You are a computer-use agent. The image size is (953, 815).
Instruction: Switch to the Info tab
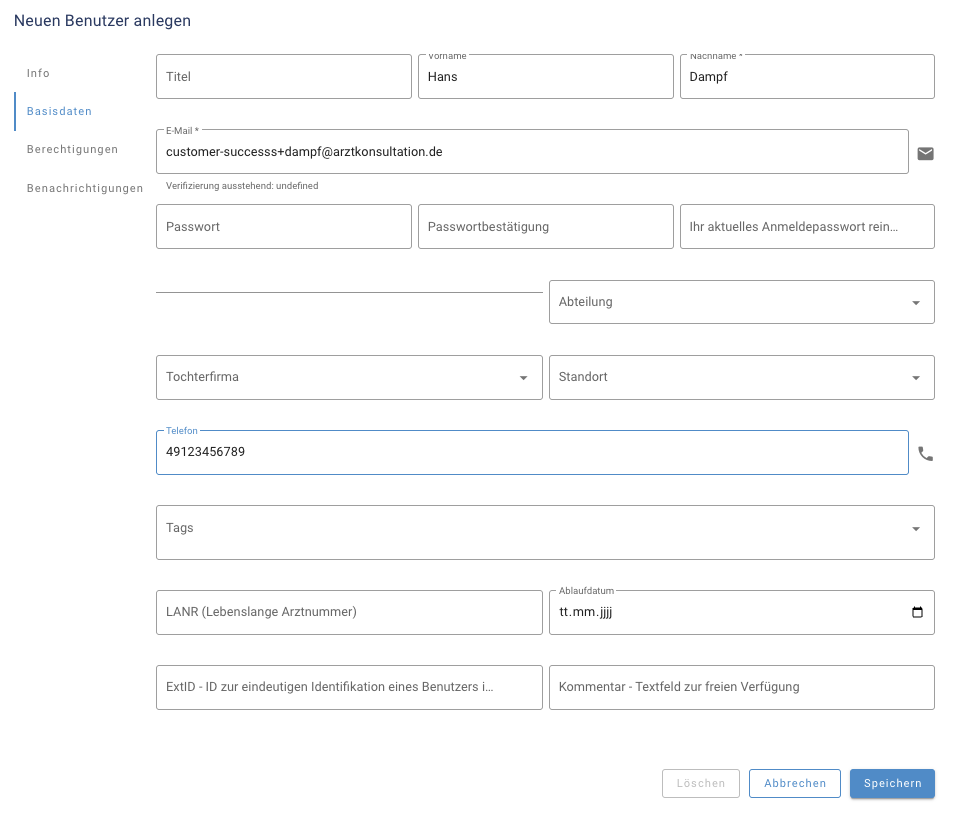click(38, 73)
